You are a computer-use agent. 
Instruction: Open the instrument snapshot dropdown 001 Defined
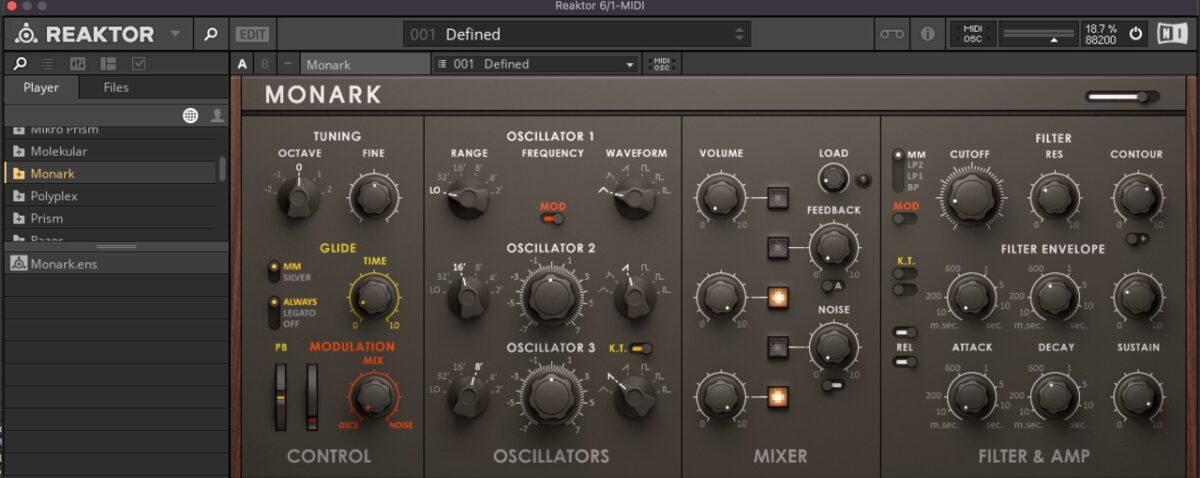click(536, 64)
